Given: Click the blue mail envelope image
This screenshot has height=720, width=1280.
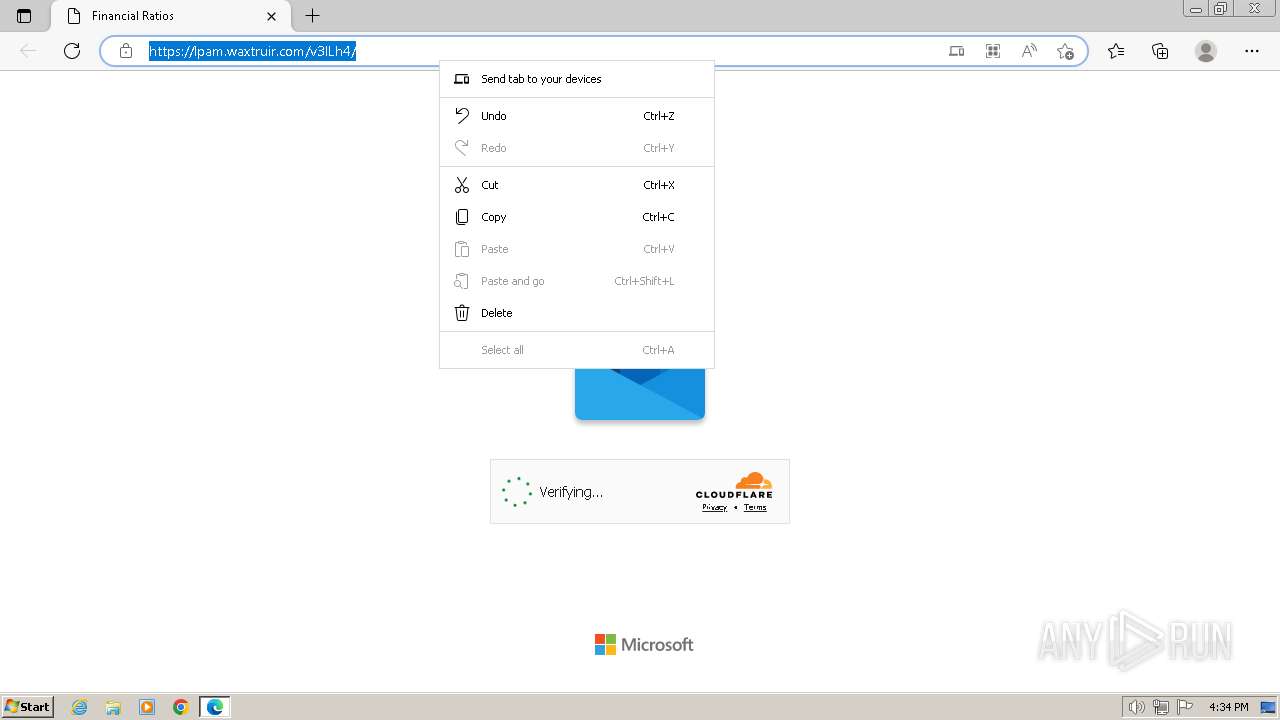Looking at the screenshot, I should click(x=640, y=394).
